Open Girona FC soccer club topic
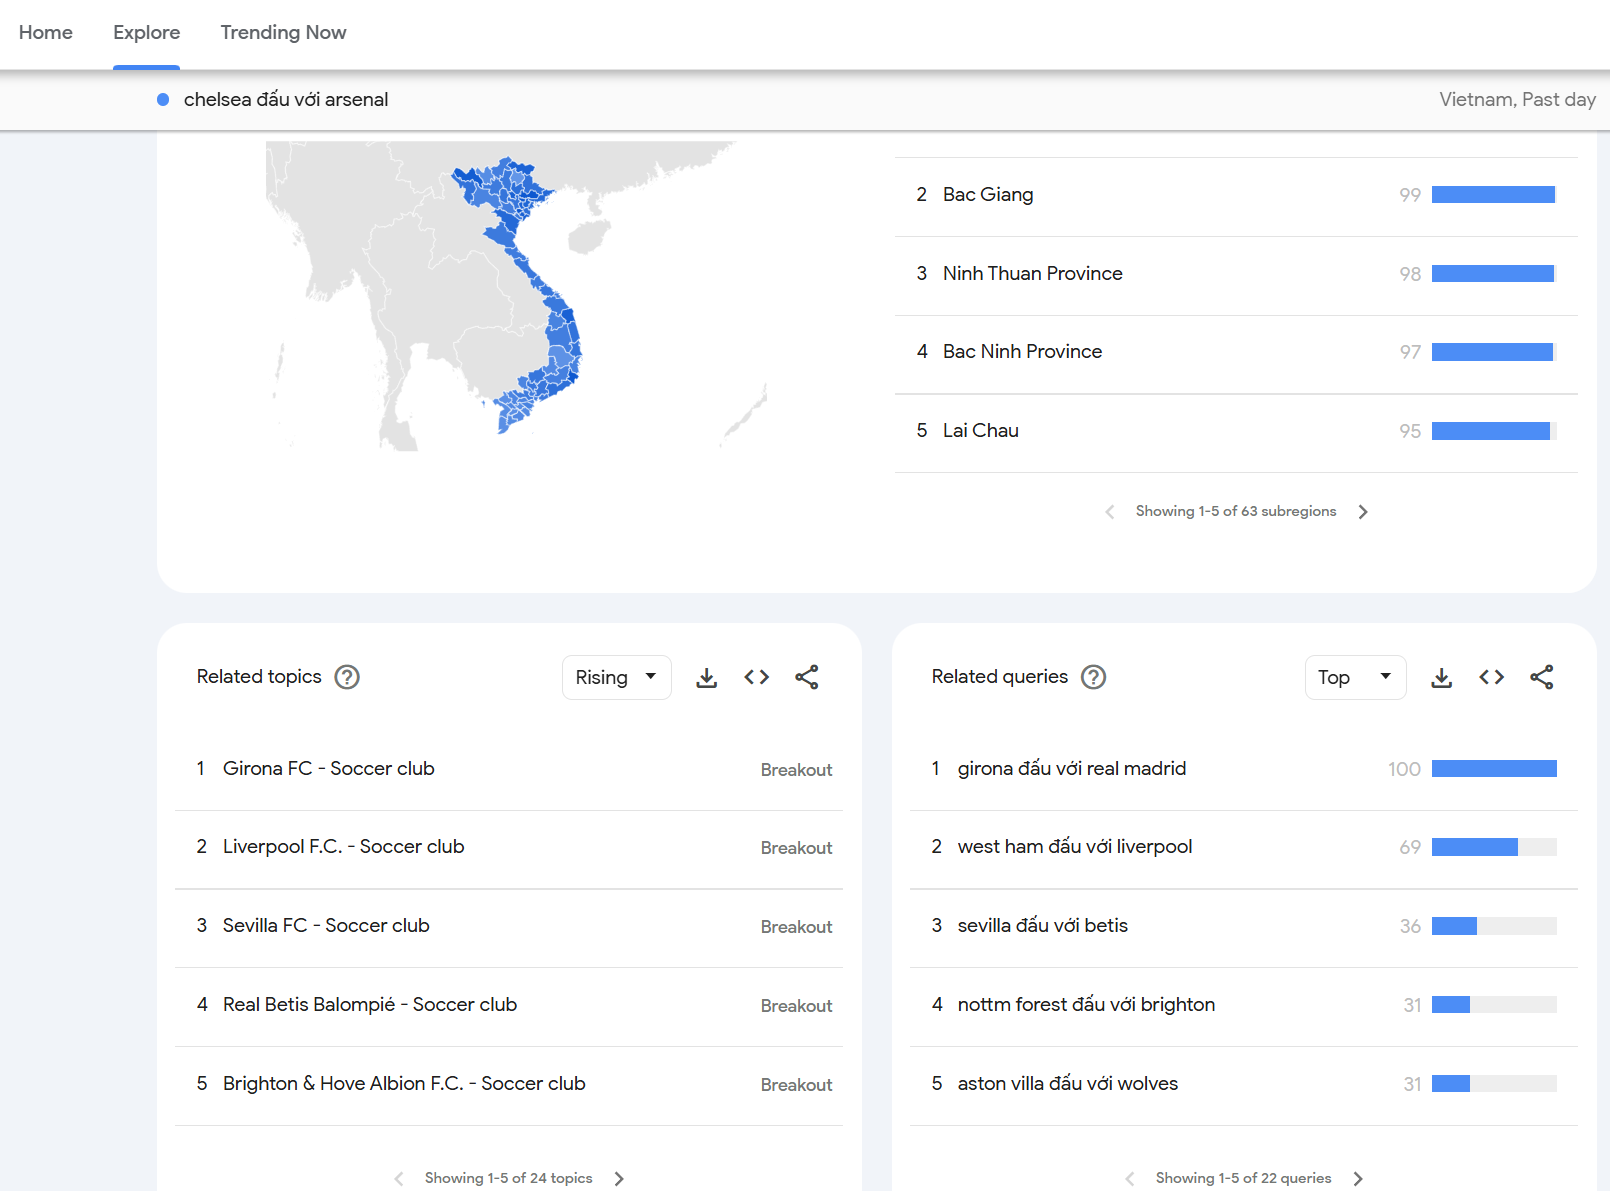The image size is (1610, 1191). coord(328,769)
